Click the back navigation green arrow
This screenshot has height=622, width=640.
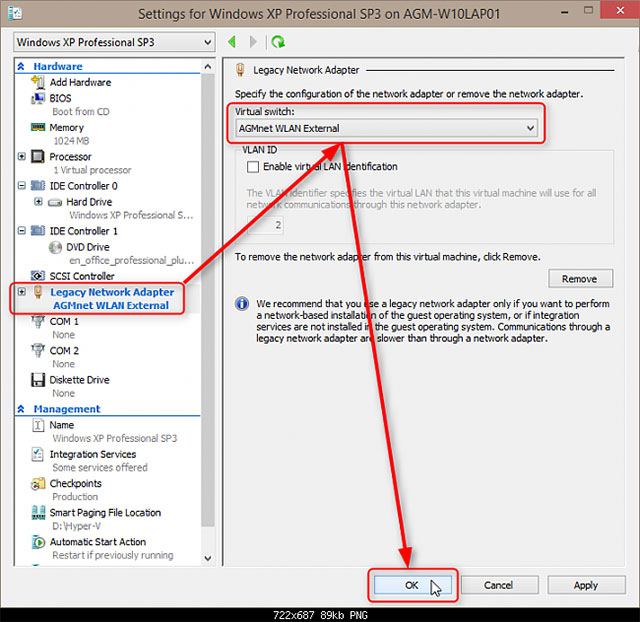[232, 42]
